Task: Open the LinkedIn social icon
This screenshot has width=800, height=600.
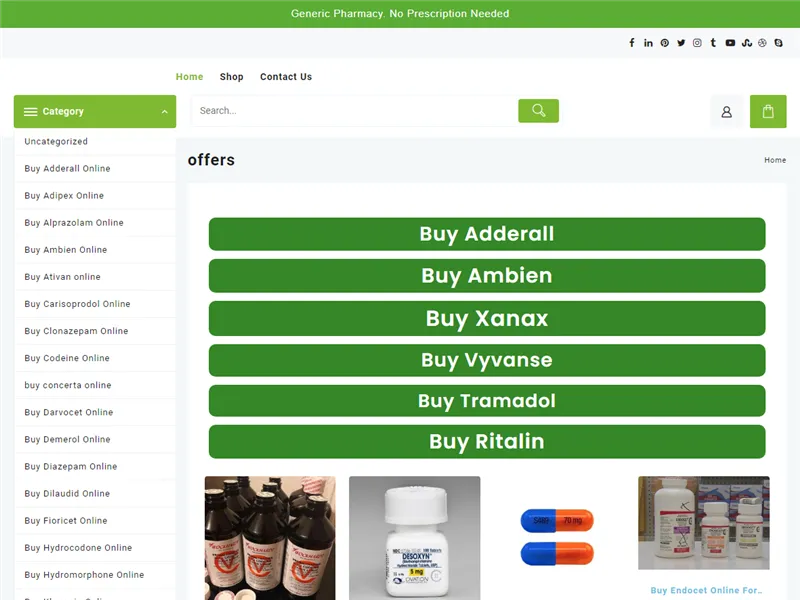Action: (648, 42)
